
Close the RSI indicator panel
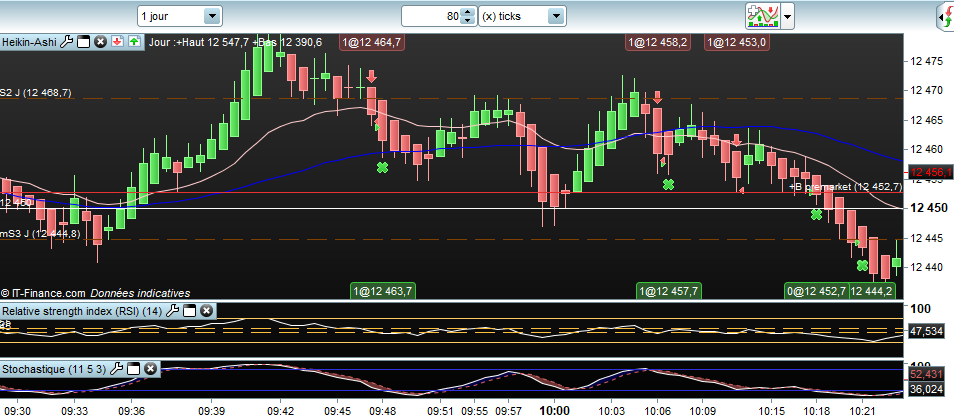(206, 311)
